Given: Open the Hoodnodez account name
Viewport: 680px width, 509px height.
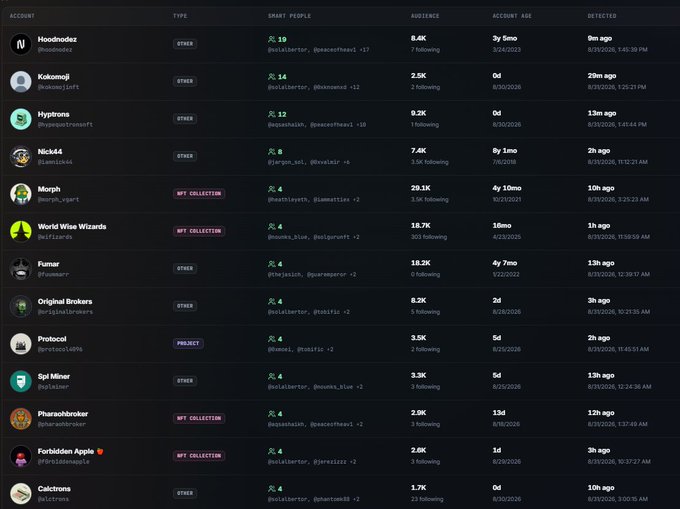Looking at the screenshot, I should [x=57, y=39].
